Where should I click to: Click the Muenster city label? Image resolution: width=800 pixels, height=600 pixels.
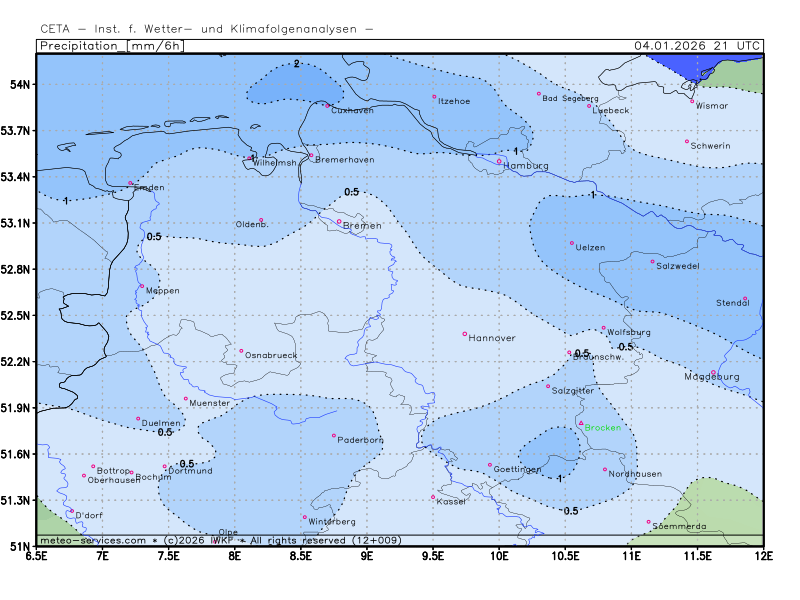[209, 404]
